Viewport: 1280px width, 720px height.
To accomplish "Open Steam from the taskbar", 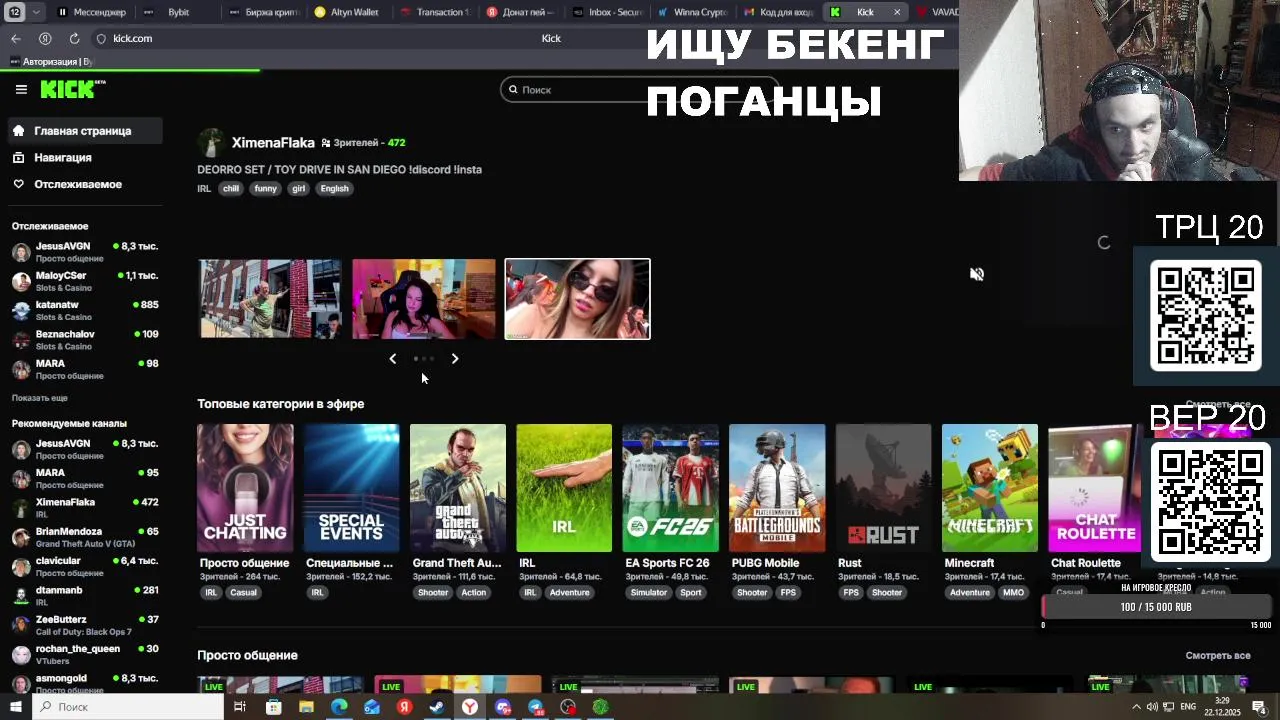I will [x=437, y=707].
